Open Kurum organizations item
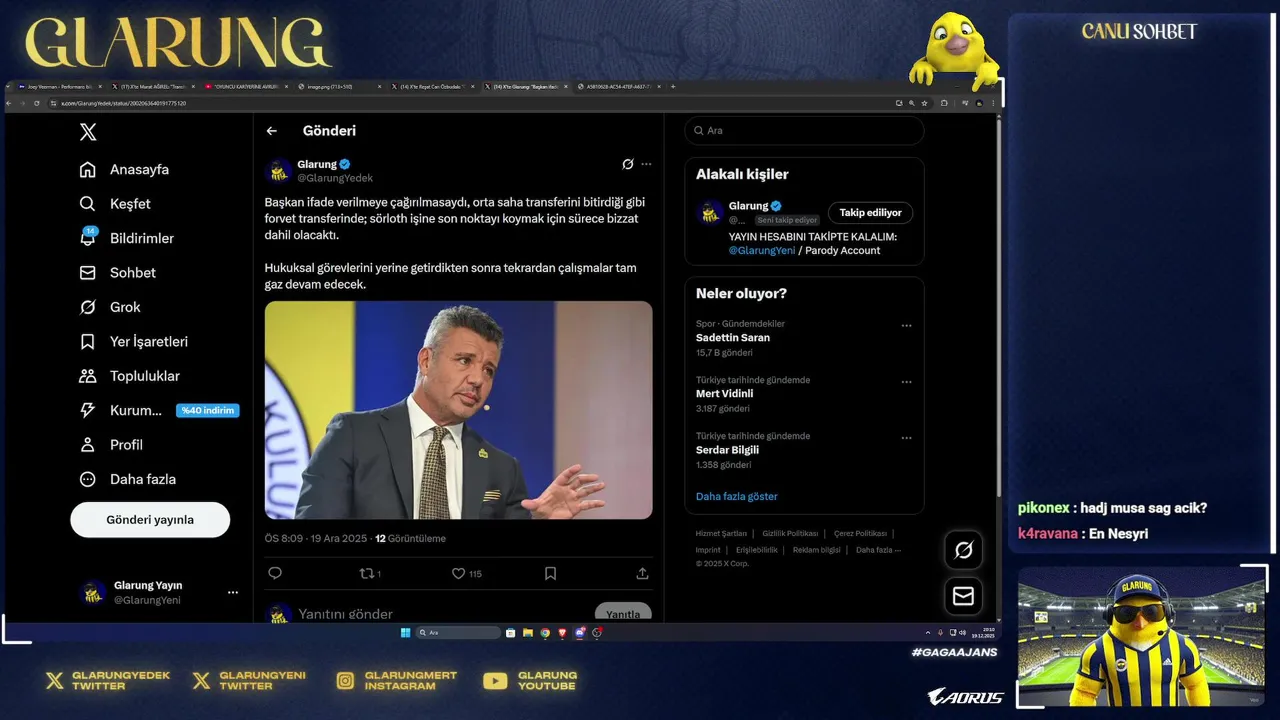Image resolution: width=1280 pixels, height=720 pixels. [x=120, y=410]
